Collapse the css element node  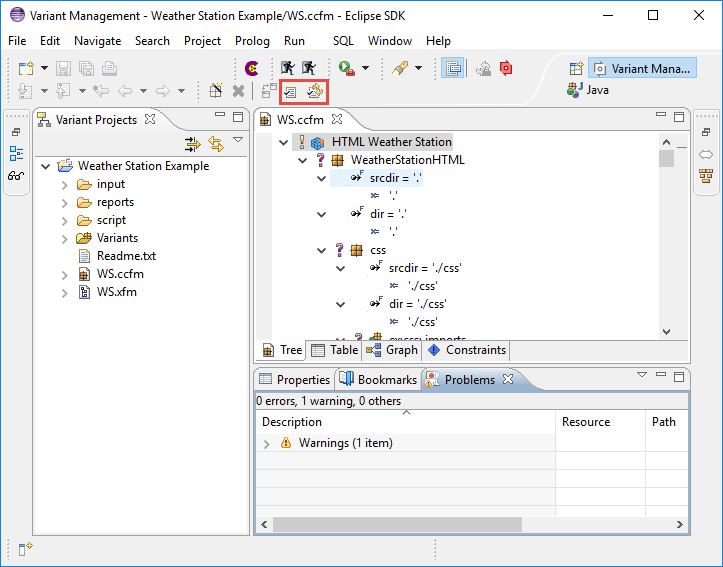[321, 251]
